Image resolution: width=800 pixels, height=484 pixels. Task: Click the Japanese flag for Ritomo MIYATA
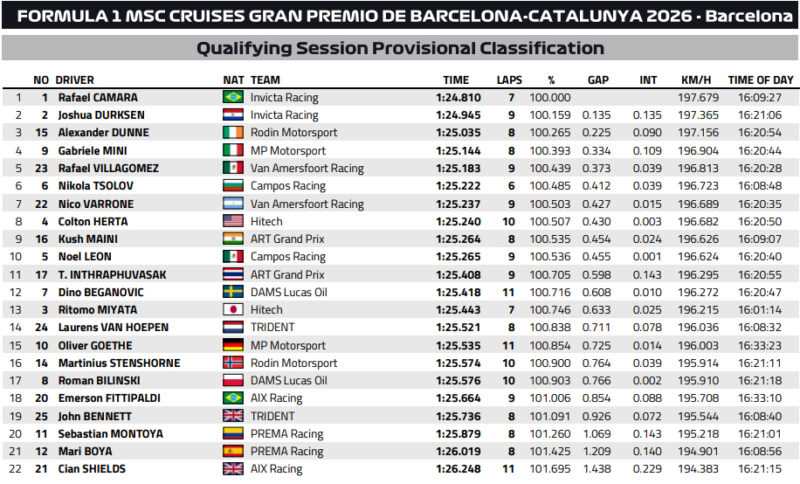(x=233, y=310)
